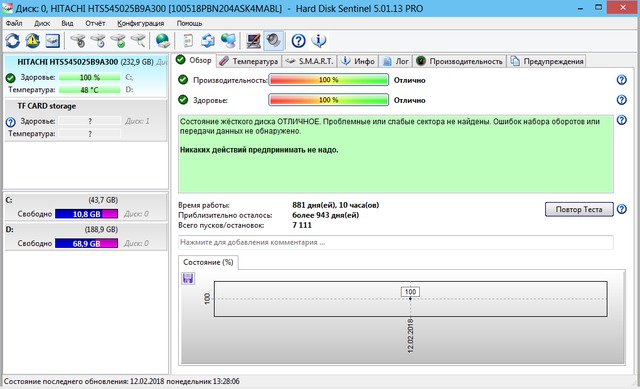Click the disk with magnifier toolbar icon
The height and width of the screenshot is (389, 640).
point(138,41)
